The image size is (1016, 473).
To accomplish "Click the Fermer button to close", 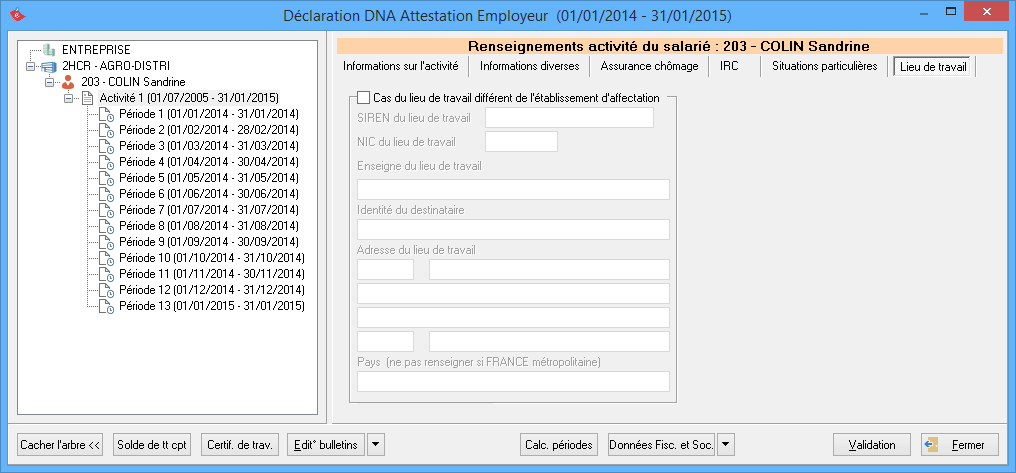I will (x=958, y=444).
